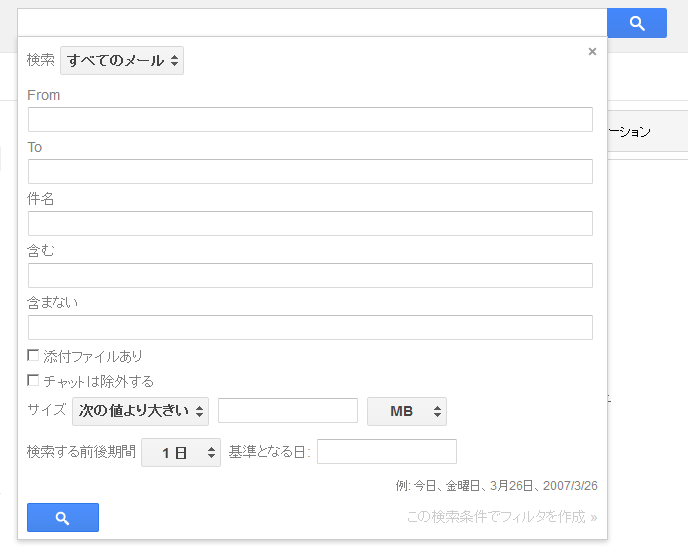The image size is (688, 552).
Task: Click the blue search button in top bar
Action: [x=636, y=23]
